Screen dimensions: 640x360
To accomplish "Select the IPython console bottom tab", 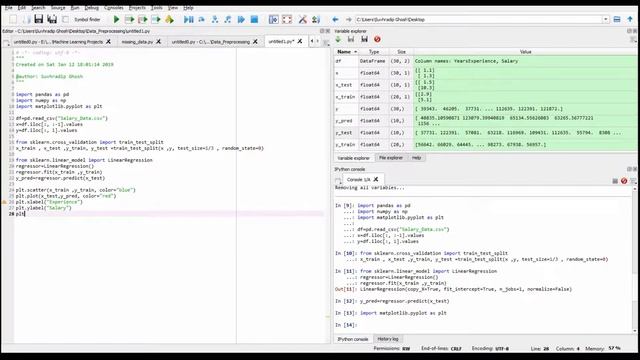I will coord(353,339).
